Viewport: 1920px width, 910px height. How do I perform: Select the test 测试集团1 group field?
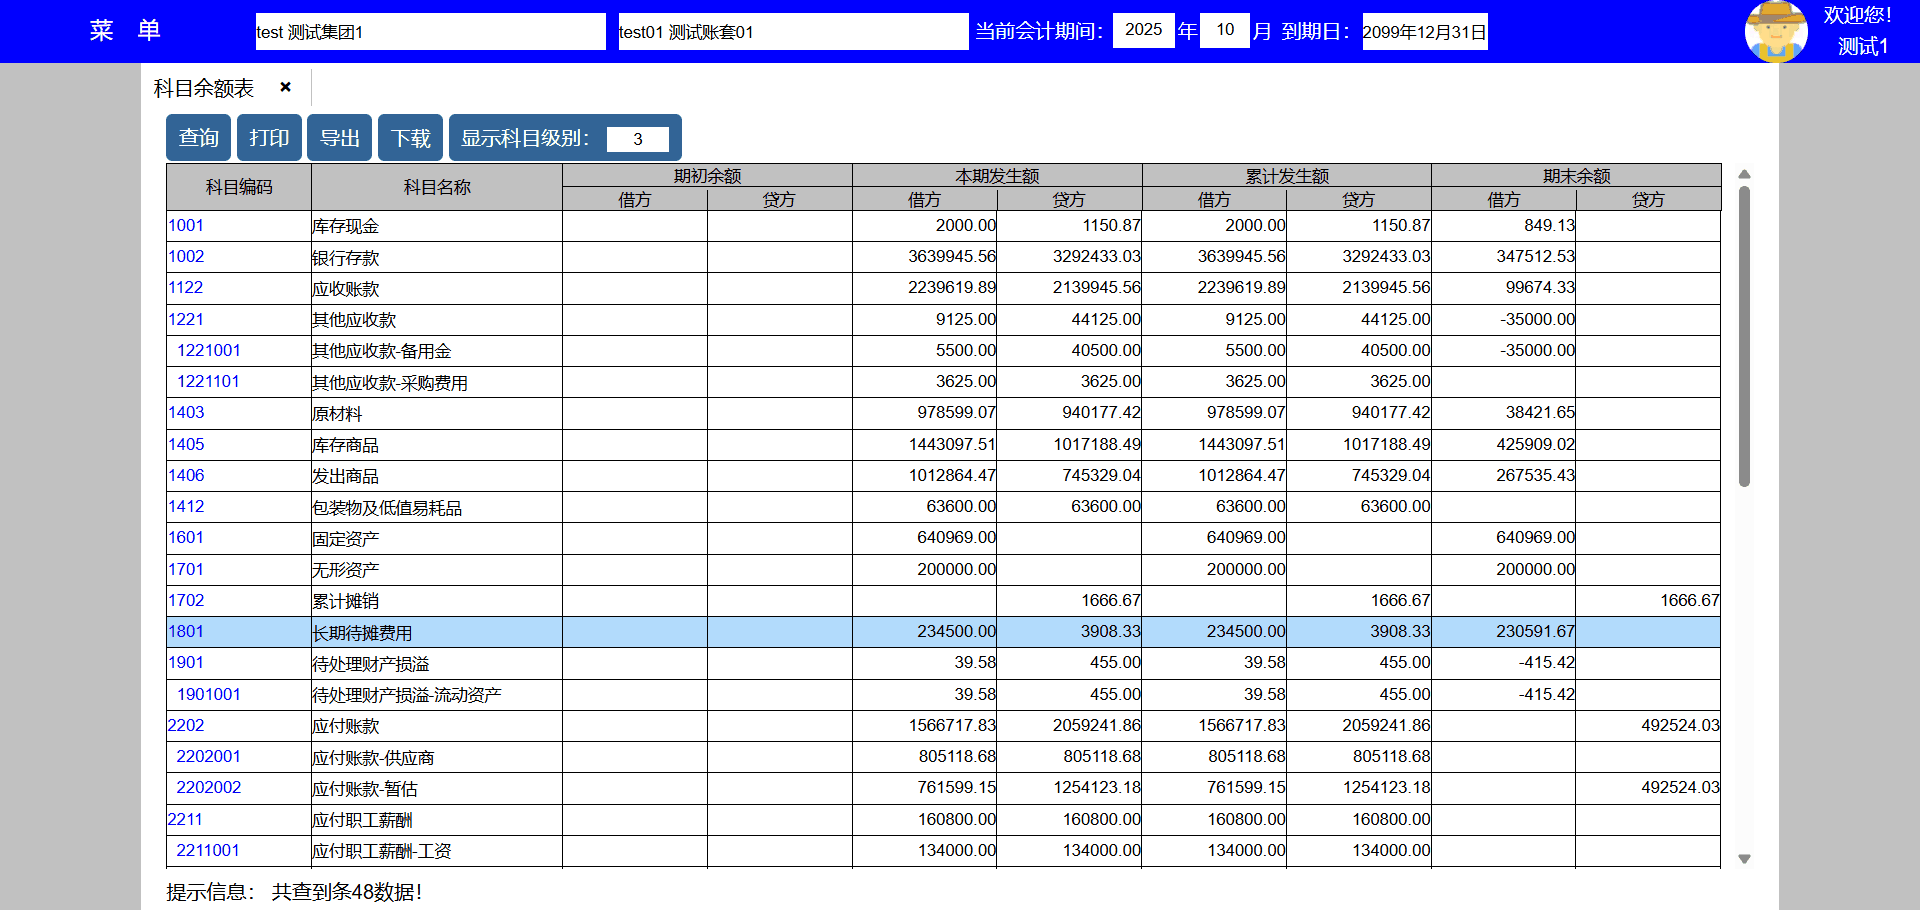pos(430,32)
